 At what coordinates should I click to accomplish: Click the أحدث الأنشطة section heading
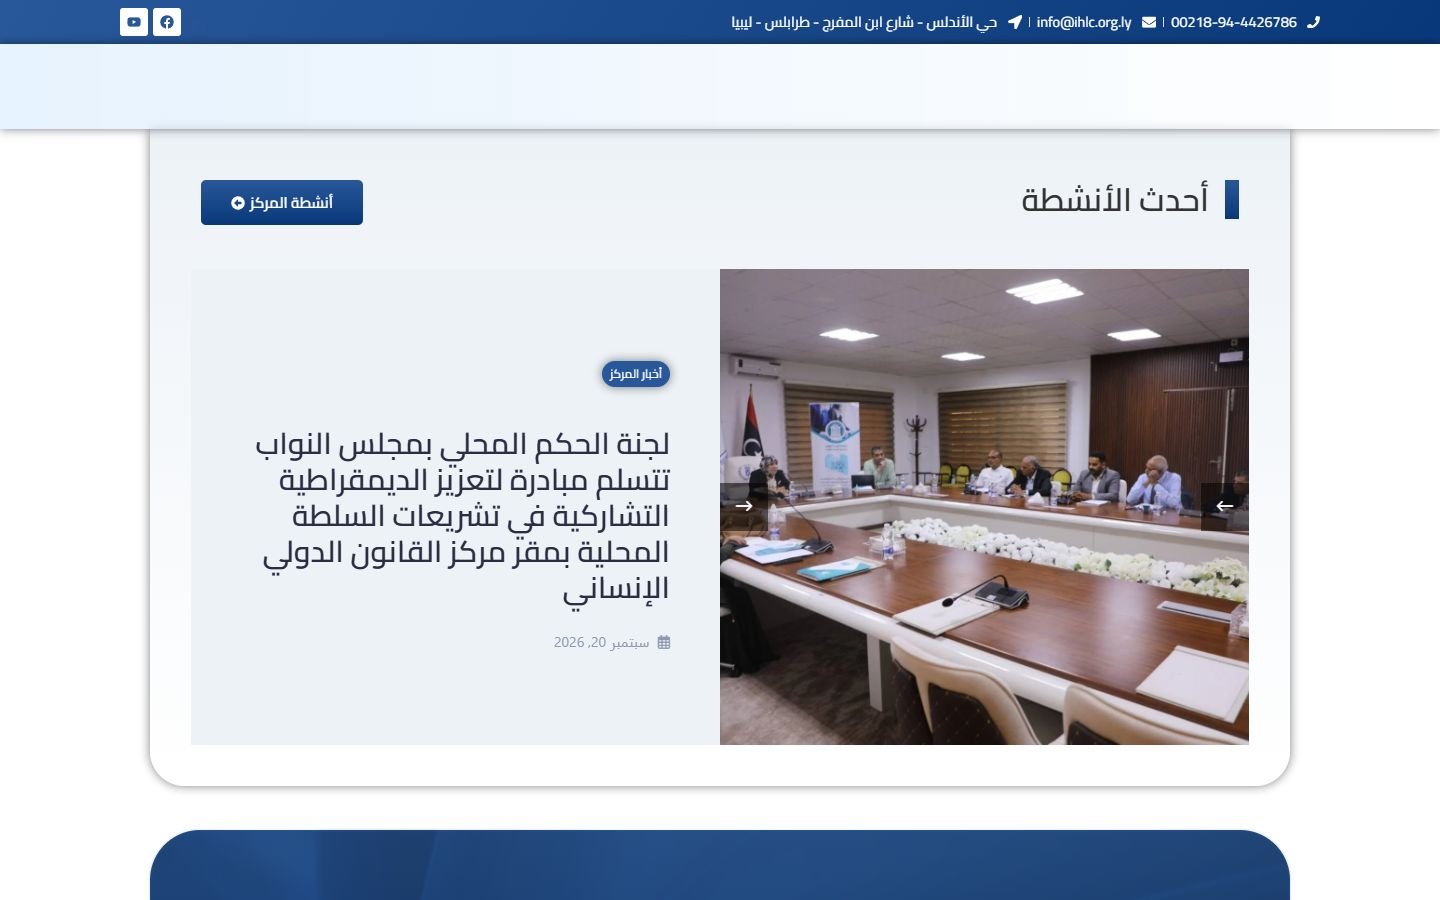tap(1115, 200)
